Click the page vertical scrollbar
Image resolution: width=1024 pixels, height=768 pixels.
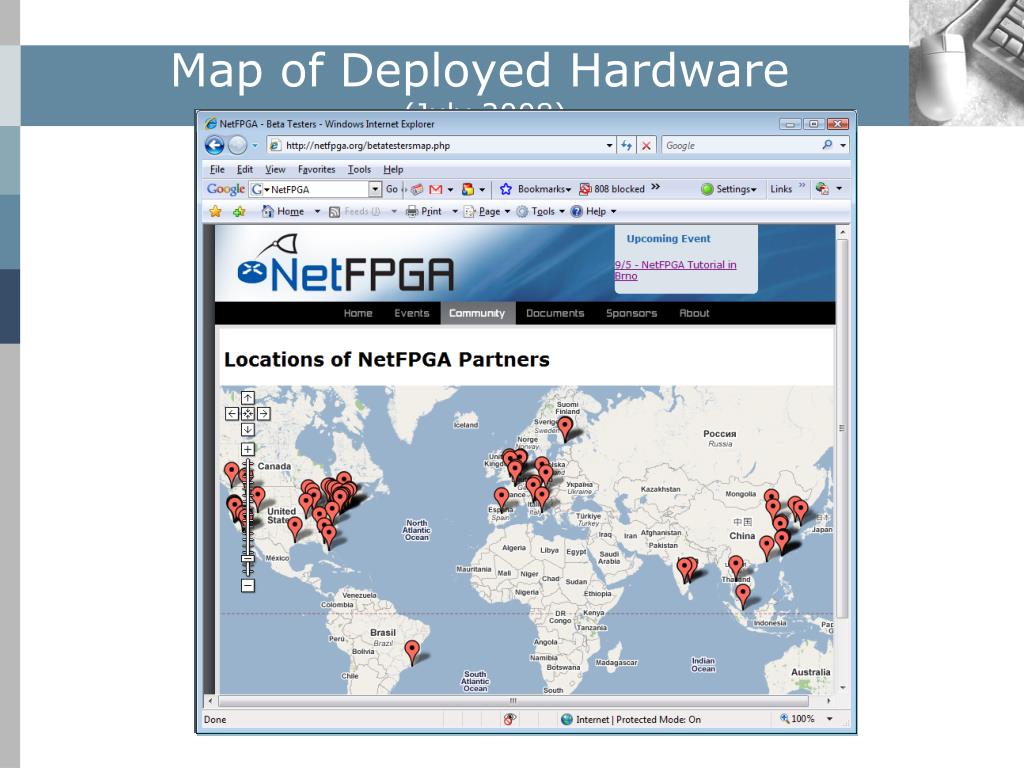(842, 428)
